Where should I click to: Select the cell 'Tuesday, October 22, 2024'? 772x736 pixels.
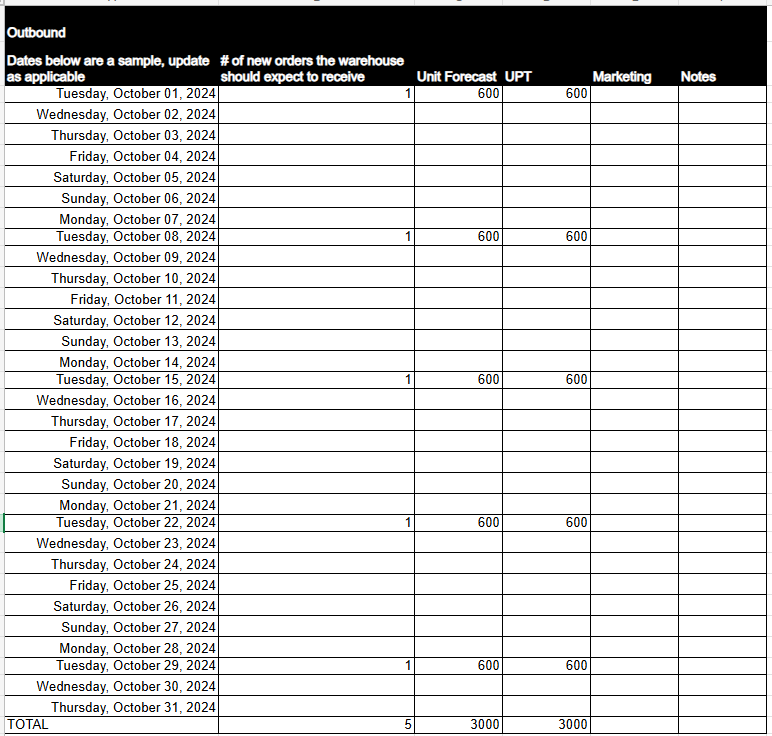pos(111,523)
